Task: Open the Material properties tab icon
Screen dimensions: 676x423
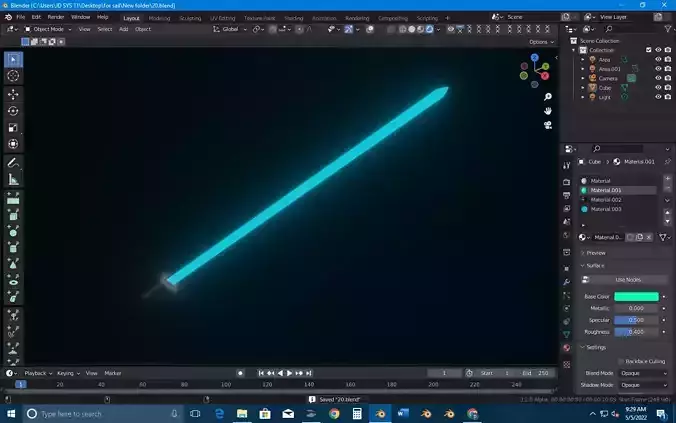Action: [566, 348]
